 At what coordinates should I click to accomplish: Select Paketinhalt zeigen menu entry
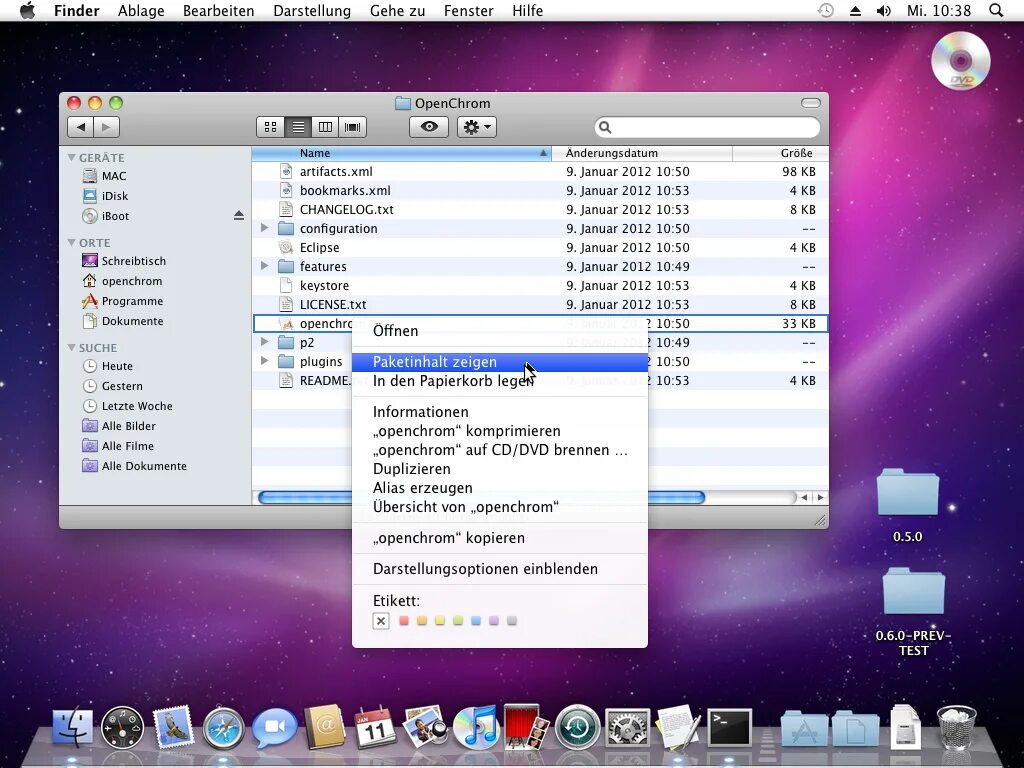click(x=500, y=362)
